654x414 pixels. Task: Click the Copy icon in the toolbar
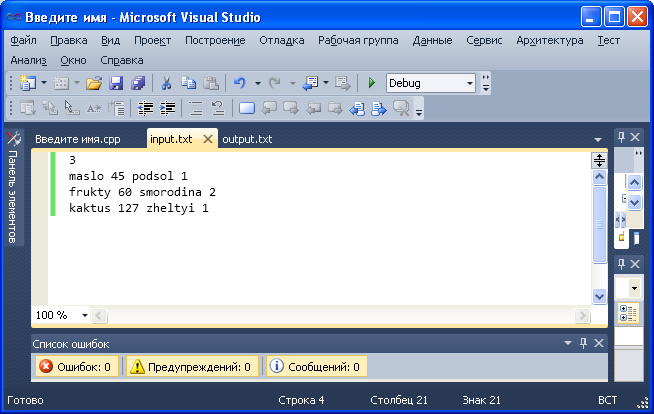[189, 83]
